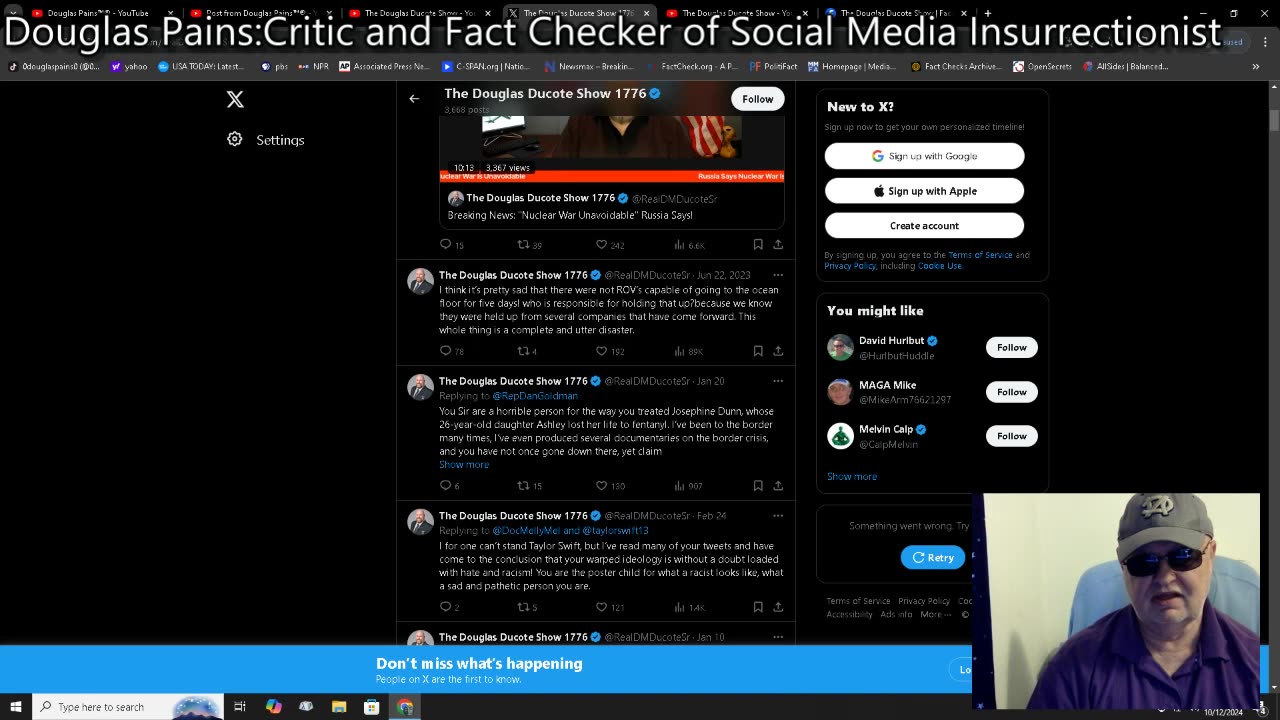Open more options on Jan 20 post
Screen dimensions: 1280x720
[x=778, y=381]
